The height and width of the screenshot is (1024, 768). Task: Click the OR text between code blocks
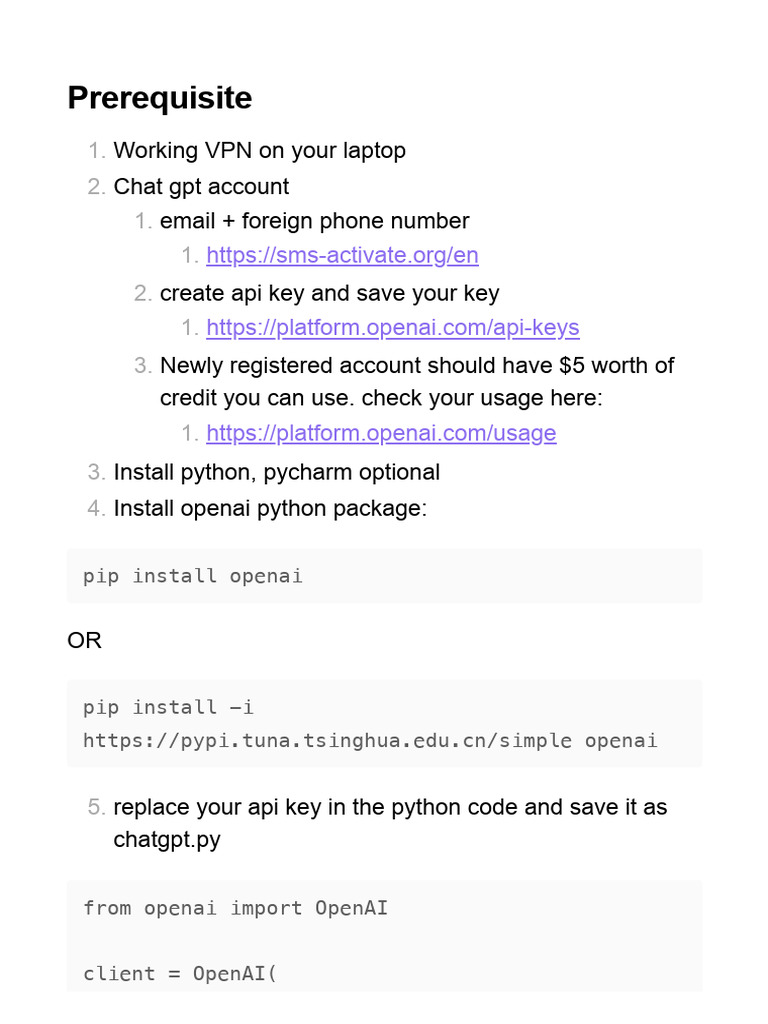pos(85,640)
